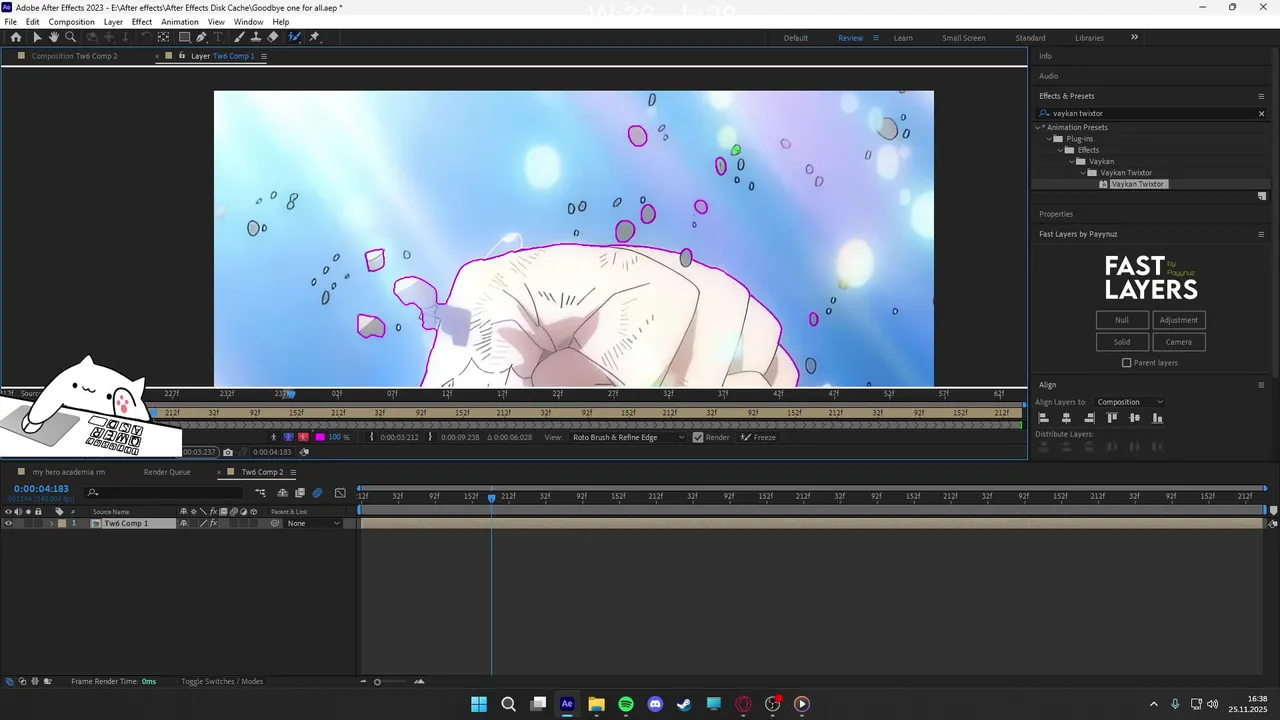Viewport: 1280px width, 720px height.
Task: Switch to my hero academia rm tab
Action: (x=68, y=472)
